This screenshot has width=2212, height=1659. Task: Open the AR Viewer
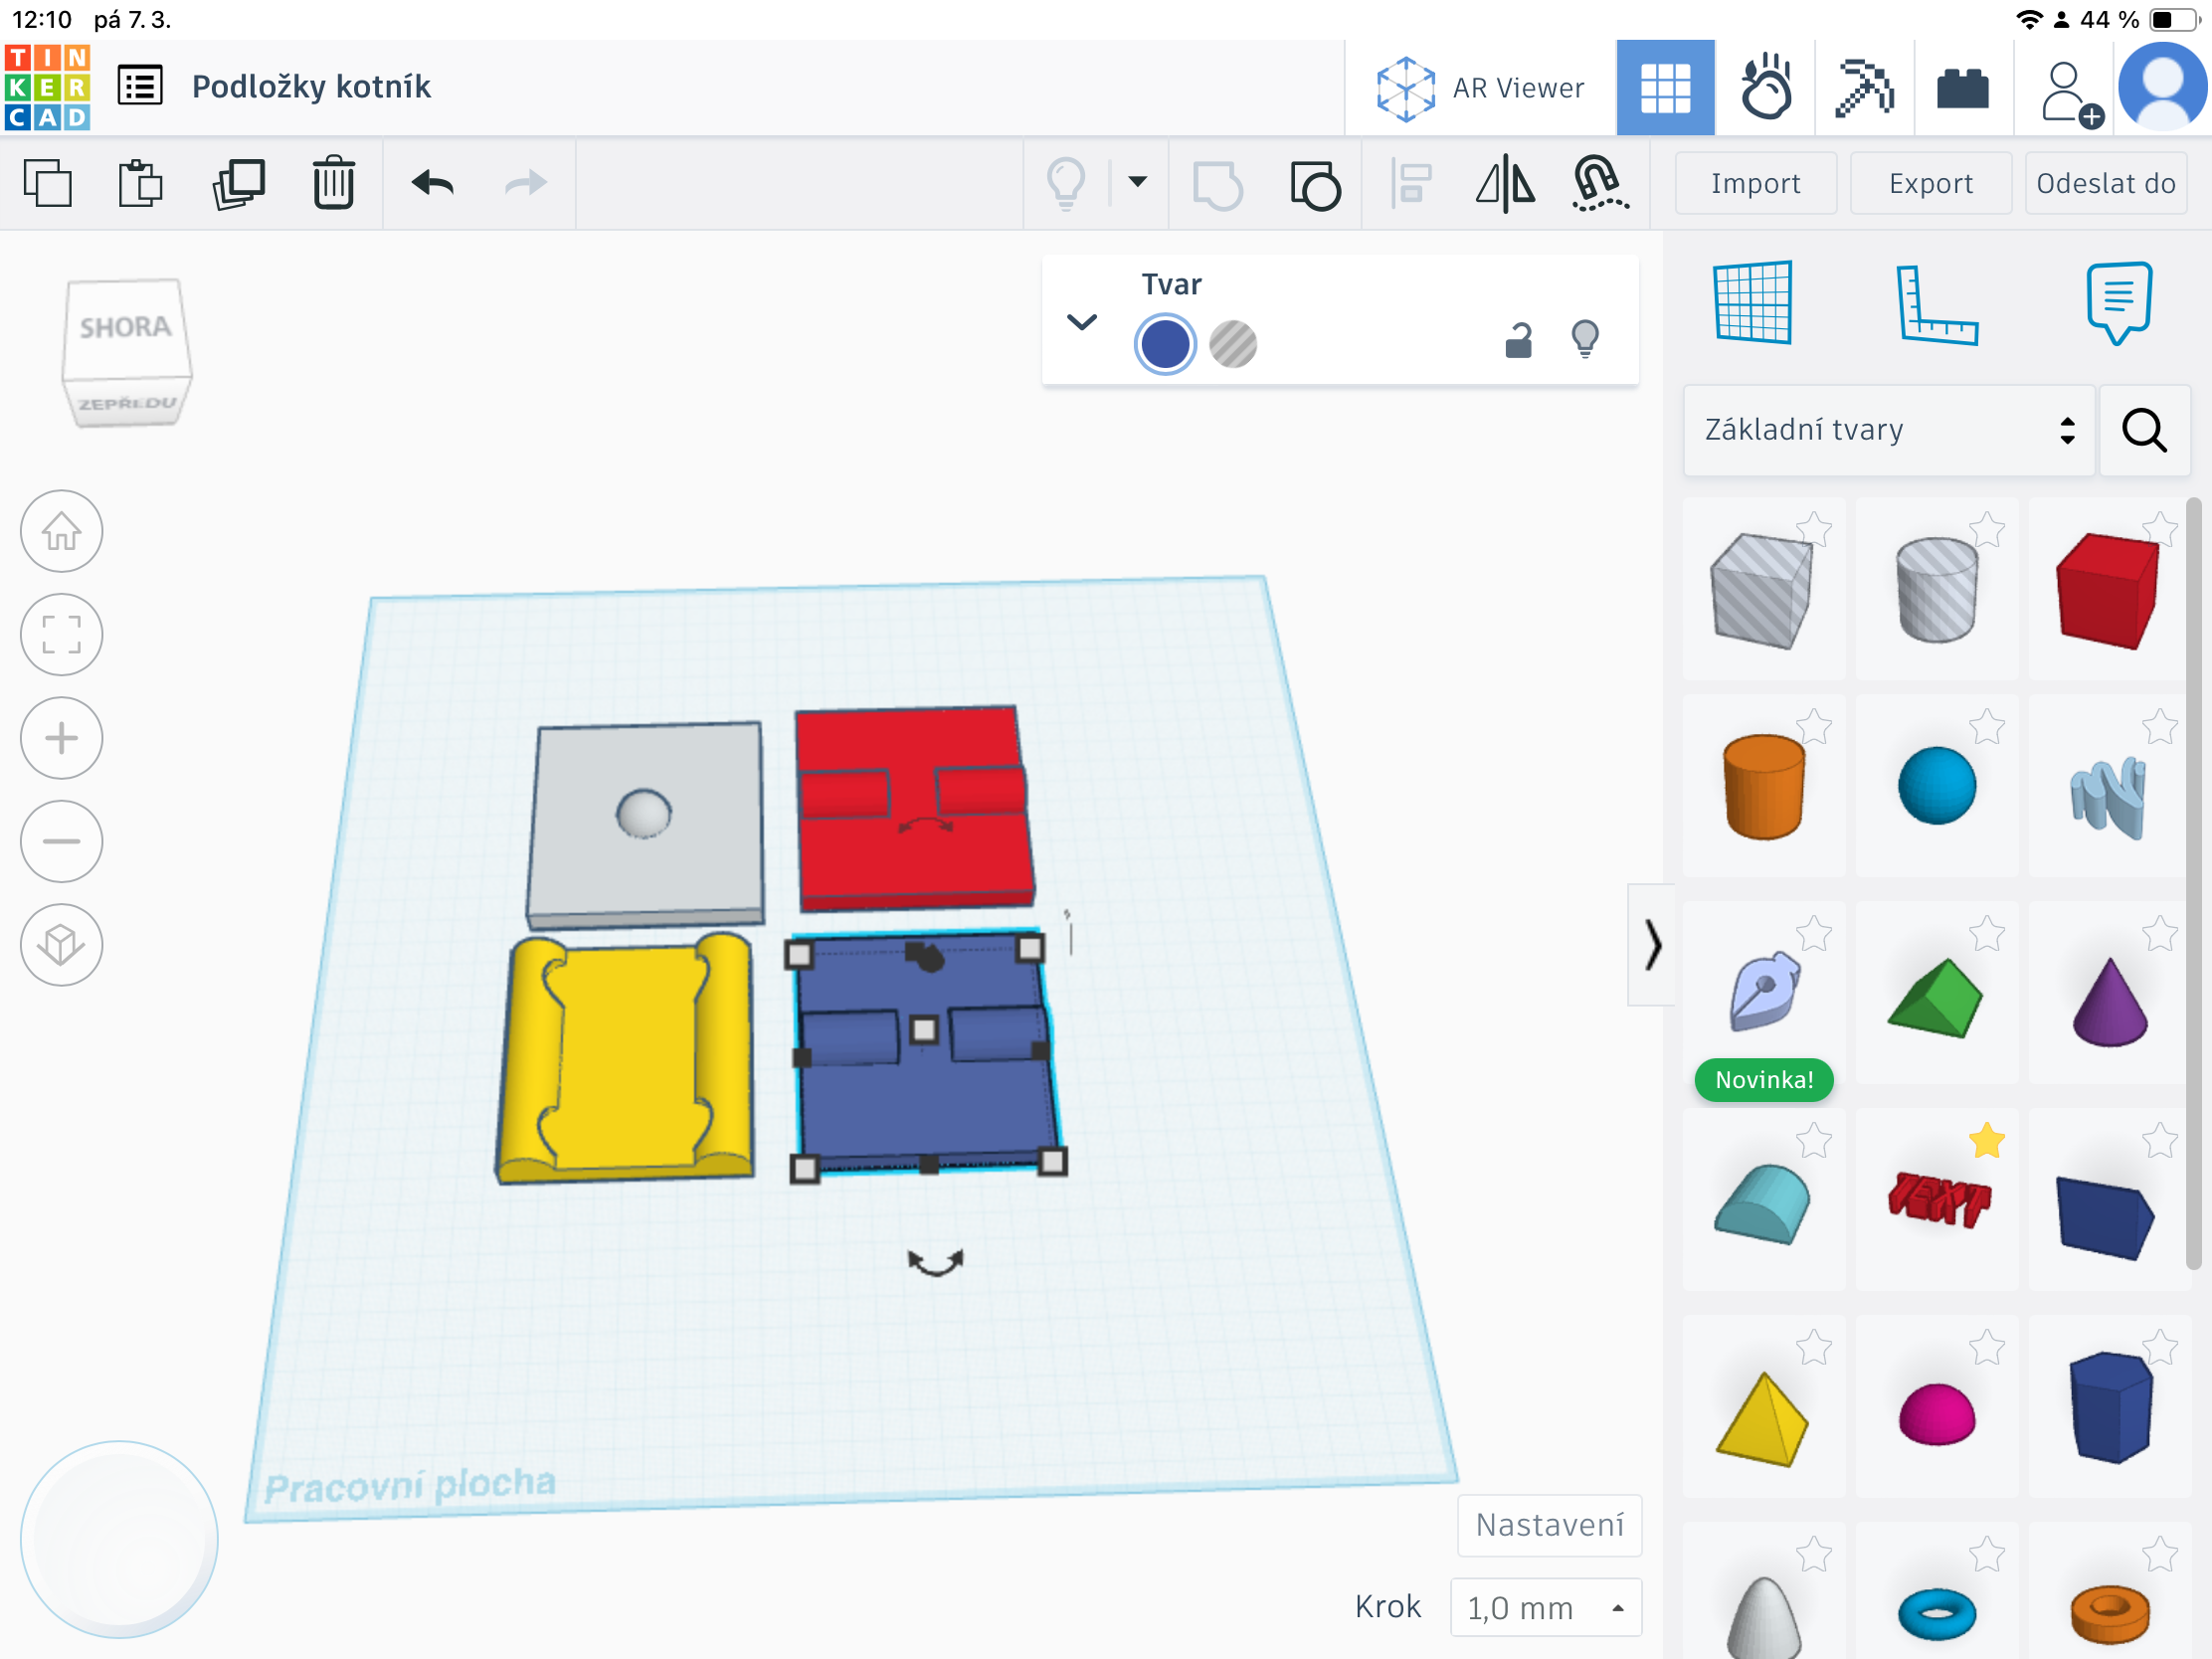pyautogui.click(x=1480, y=88)
